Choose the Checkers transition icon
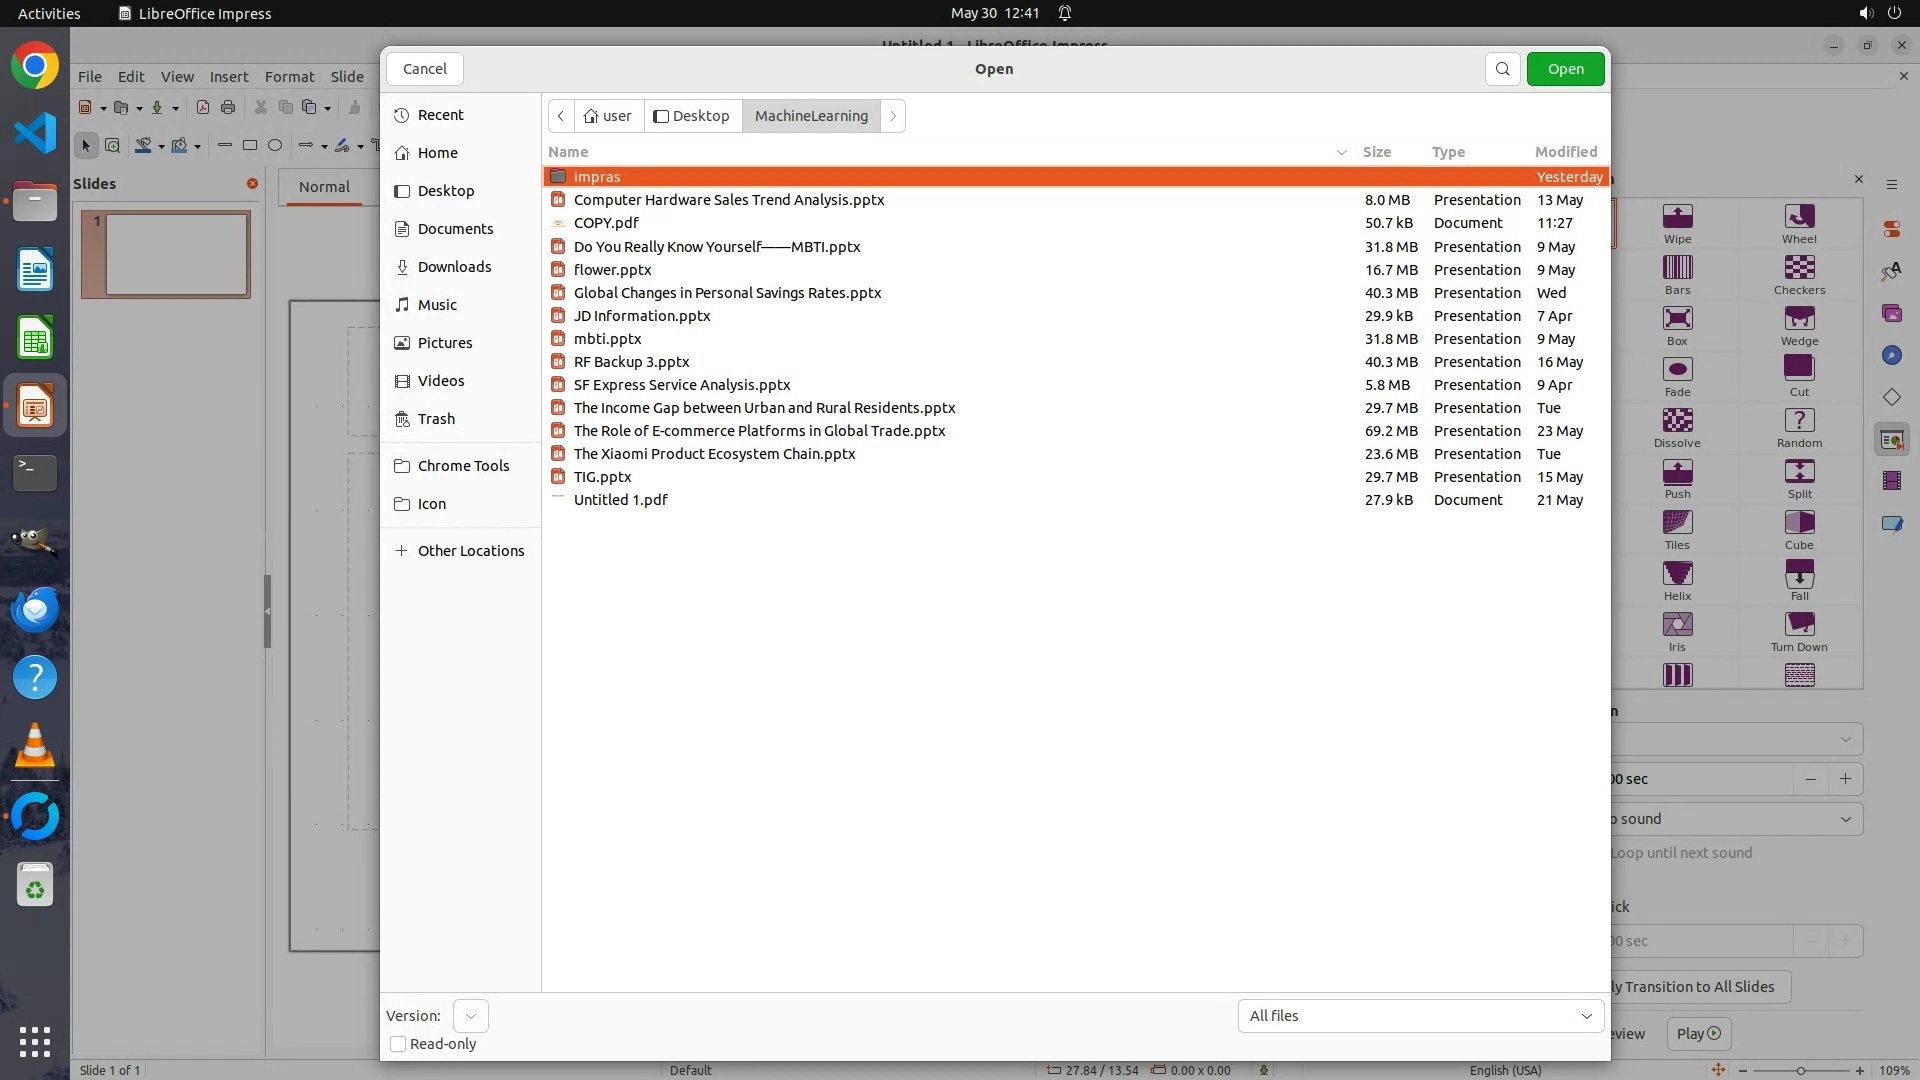The image size is (1920, 1080). (x=1798, y=268)
